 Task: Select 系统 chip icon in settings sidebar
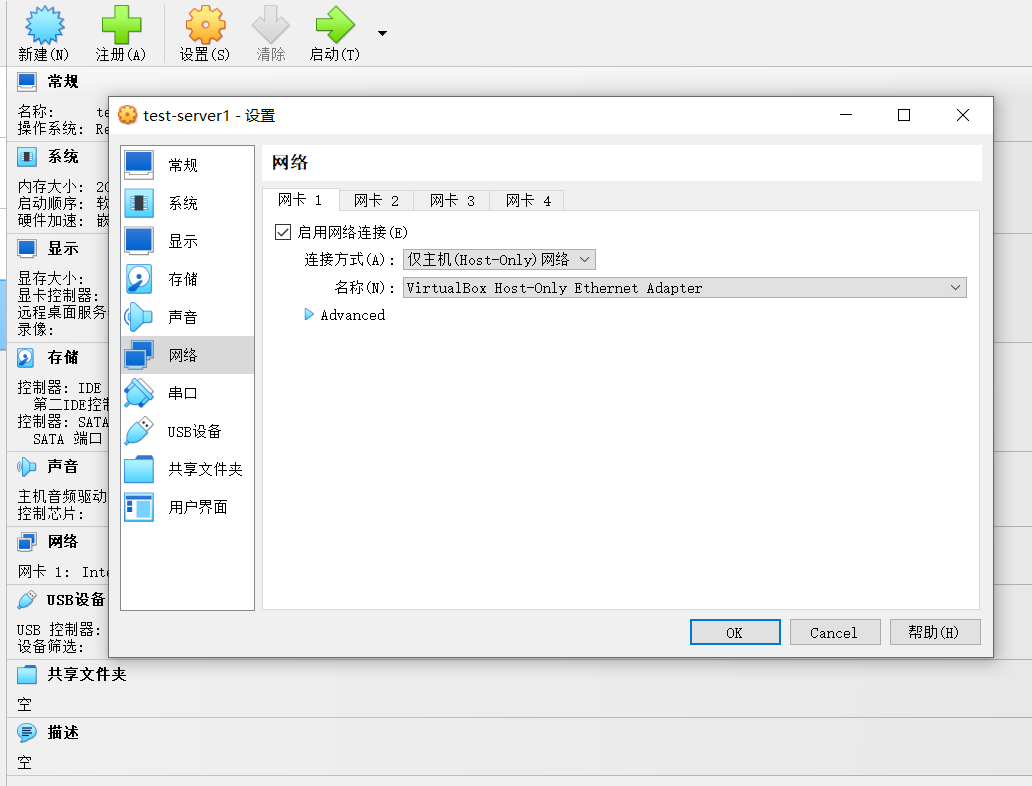139,203
